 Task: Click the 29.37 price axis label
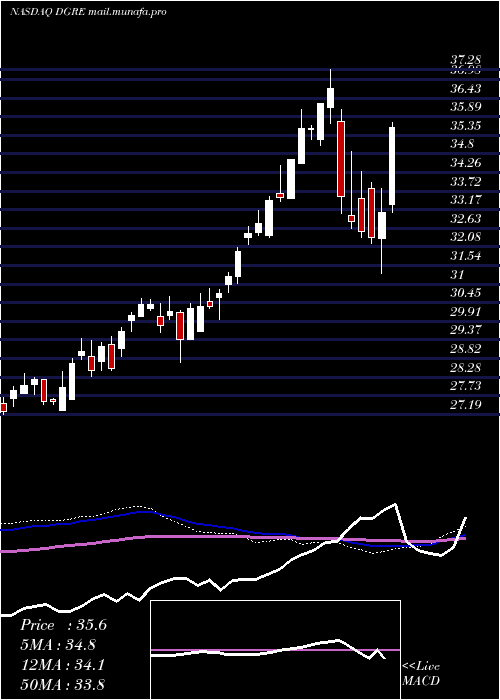(x=466, y=330)
